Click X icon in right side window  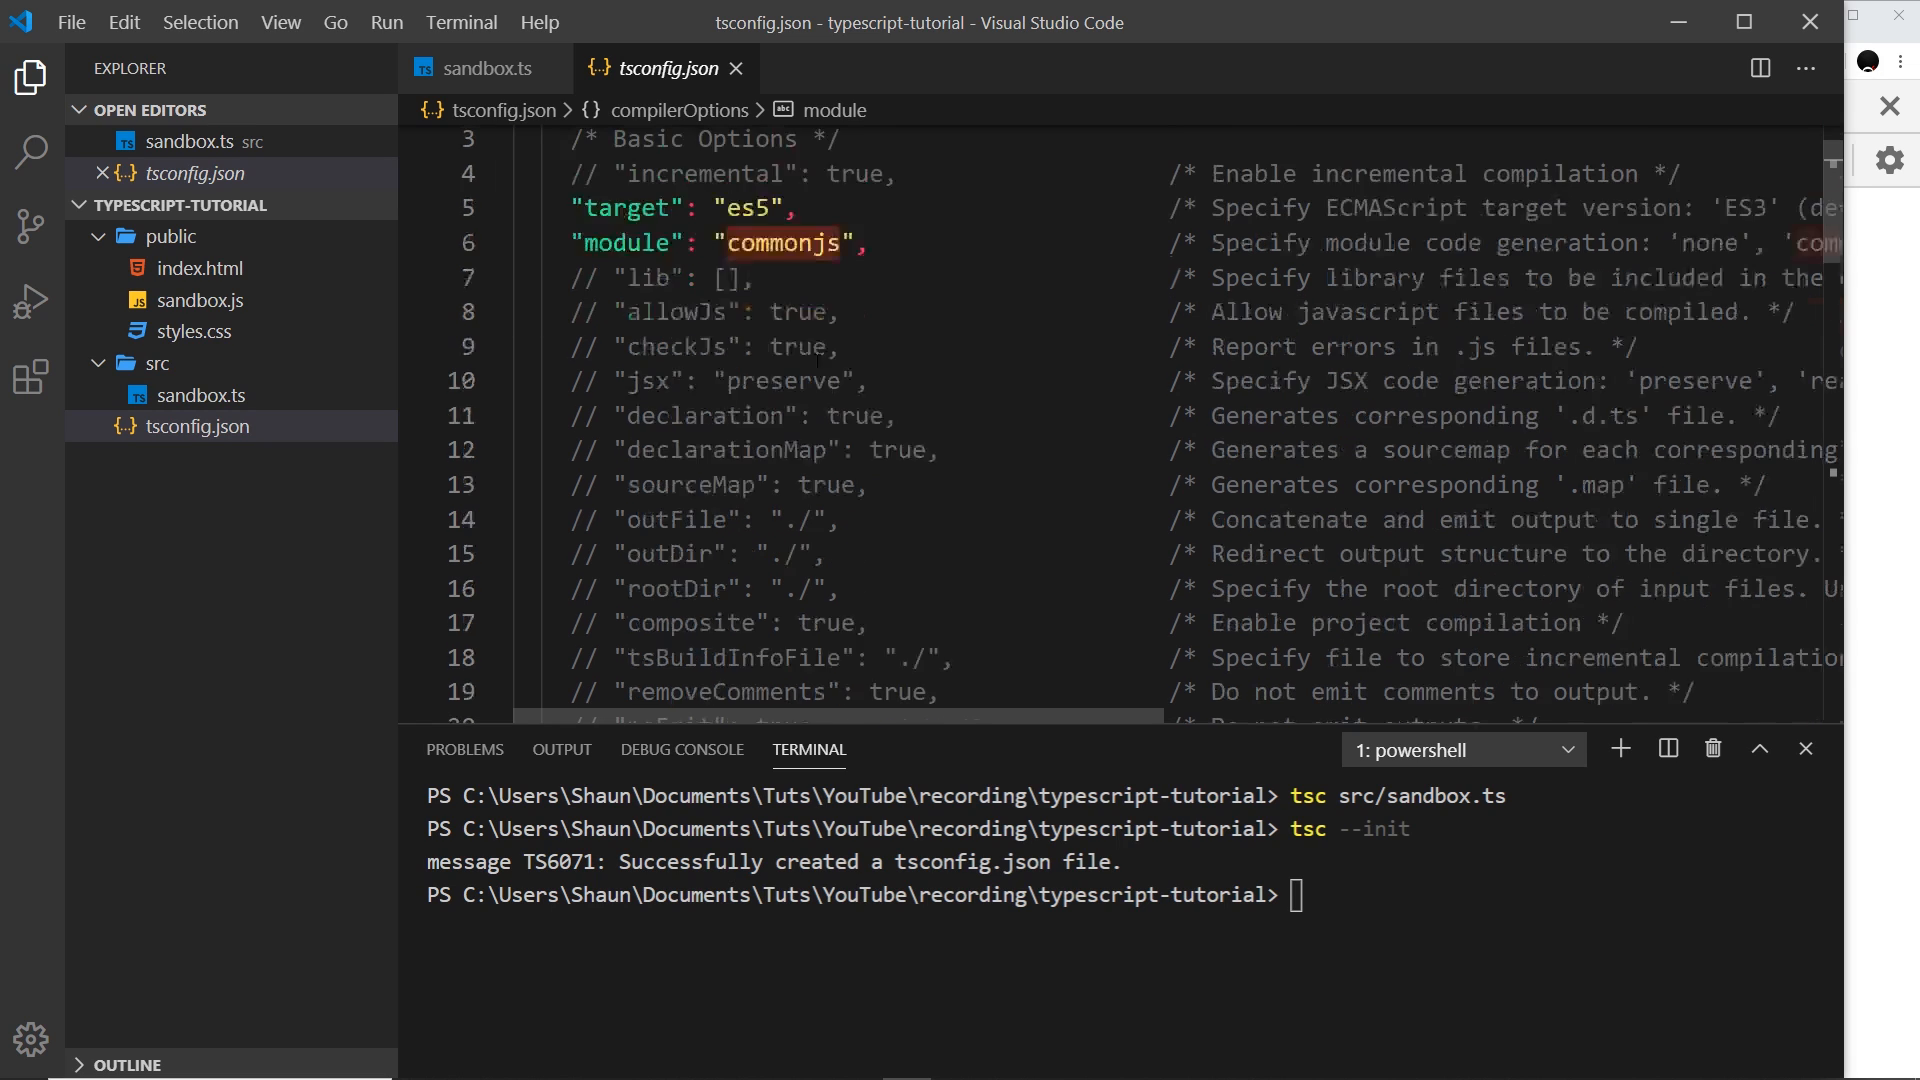tap(1889, 106)
